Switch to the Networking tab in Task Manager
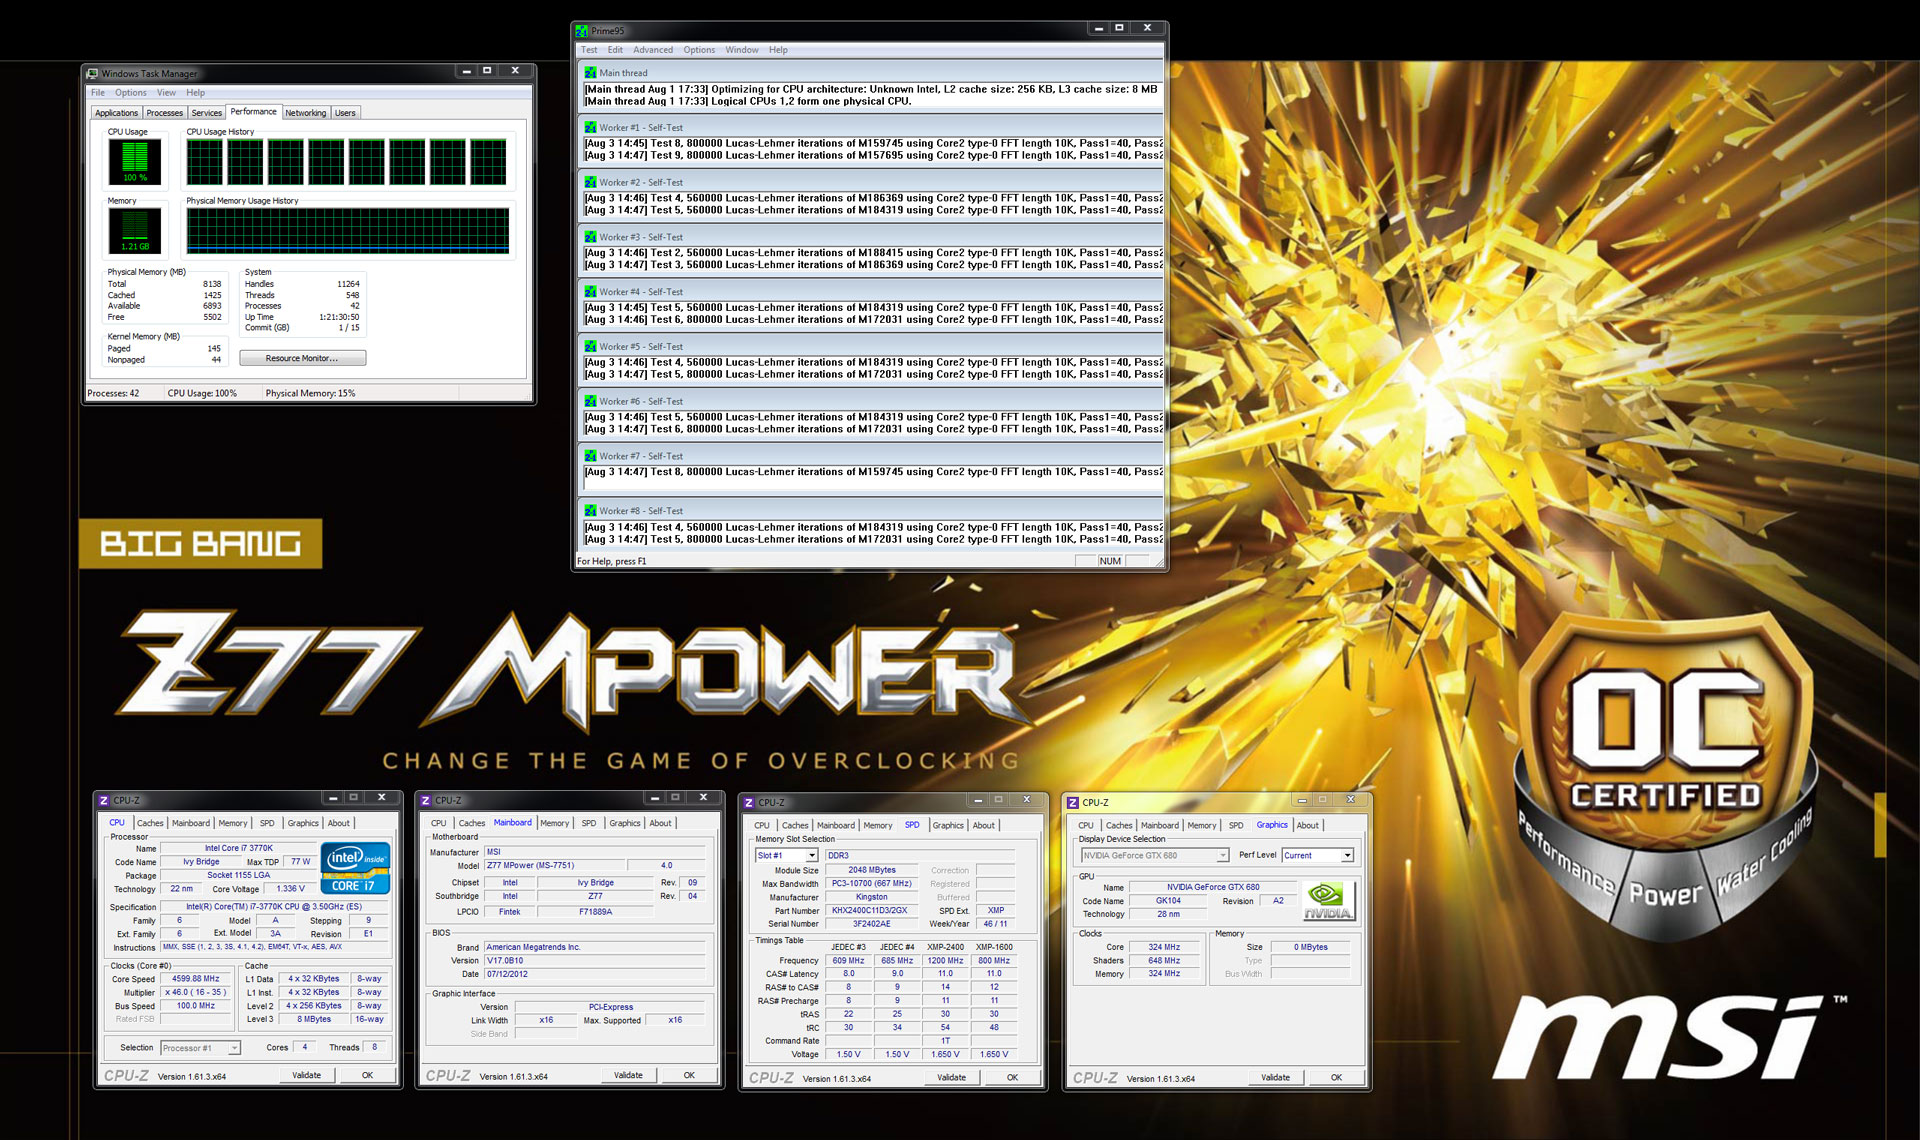Screen dimensions: 1920x1140 pos(305,113)
